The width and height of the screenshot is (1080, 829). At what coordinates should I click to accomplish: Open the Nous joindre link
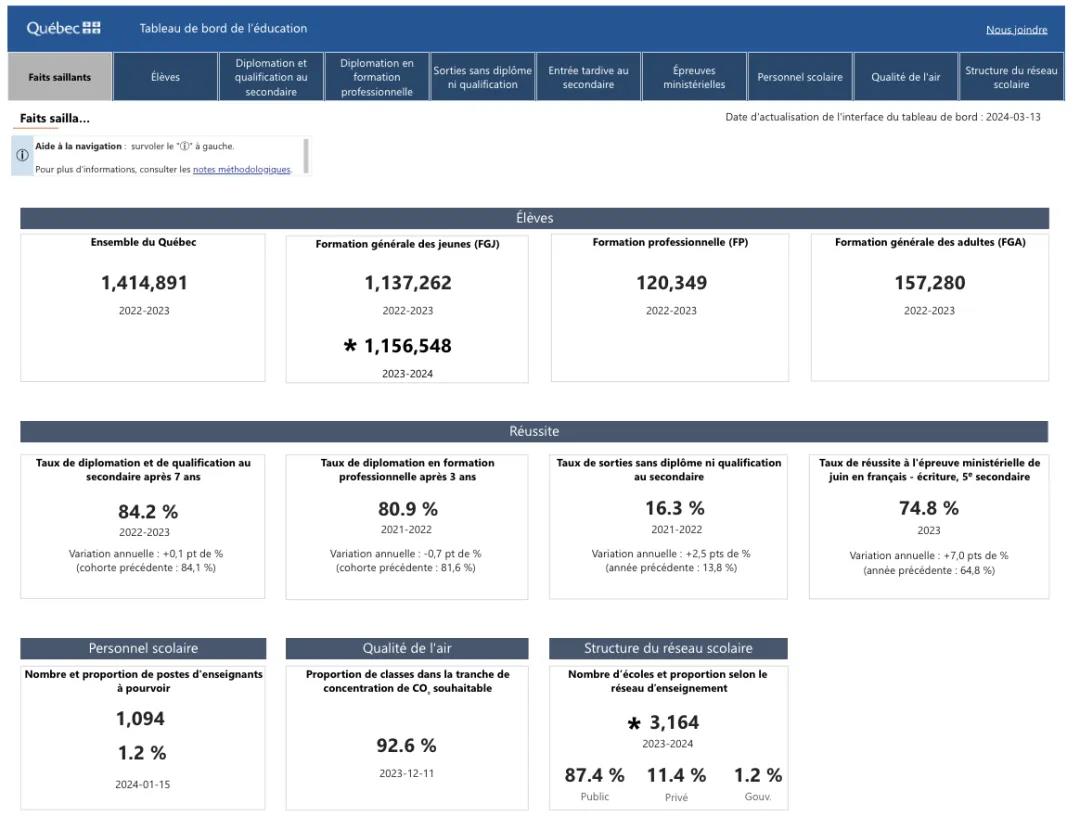click(1016, 30)
